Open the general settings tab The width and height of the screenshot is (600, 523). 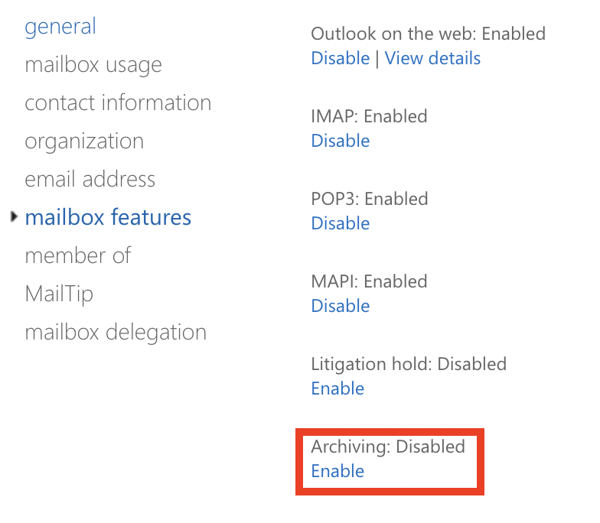click(60, 27)
